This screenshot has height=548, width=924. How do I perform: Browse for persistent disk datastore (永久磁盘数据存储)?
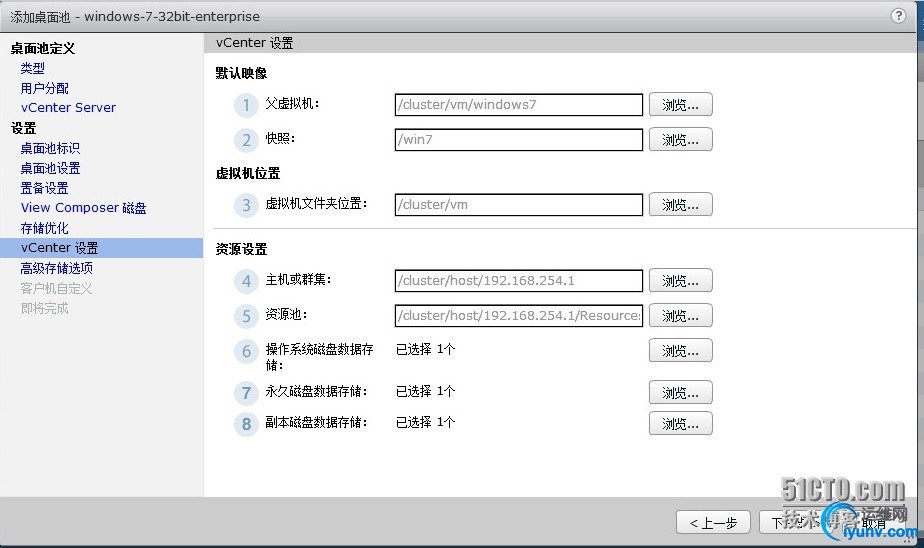coord(681,392)
